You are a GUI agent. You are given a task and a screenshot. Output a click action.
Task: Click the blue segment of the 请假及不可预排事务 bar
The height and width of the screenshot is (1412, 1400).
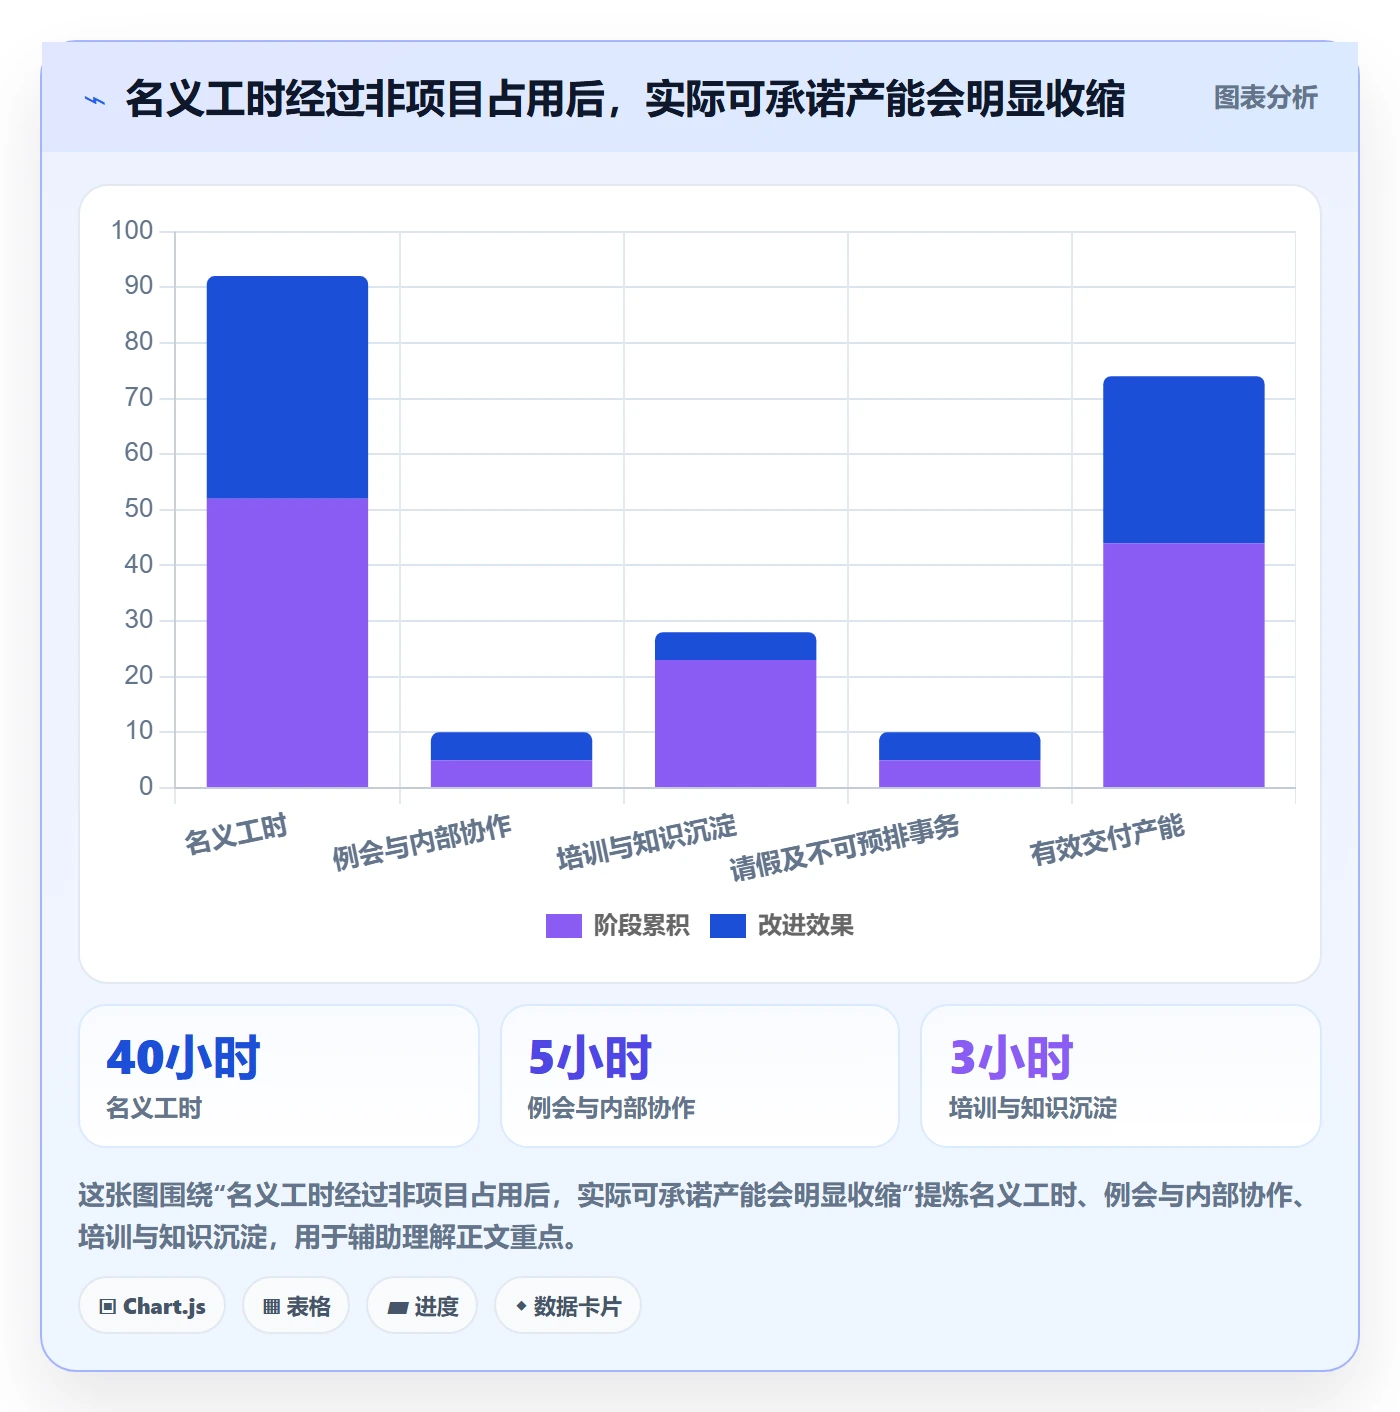pos(959,746)
